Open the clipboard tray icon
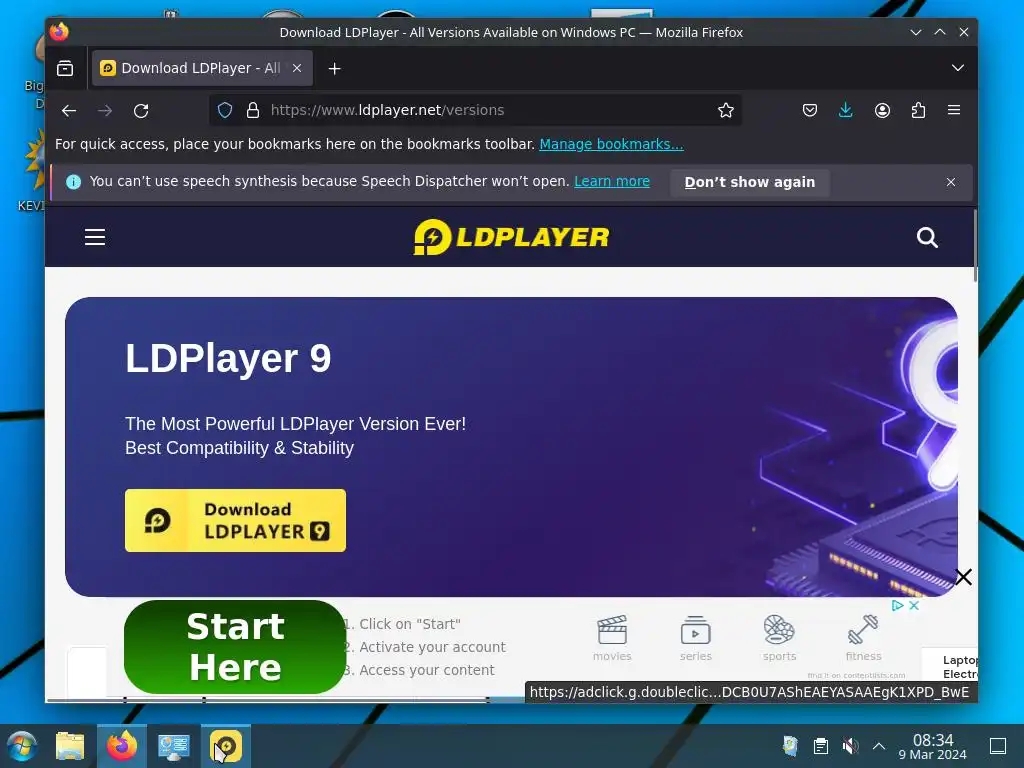Image resolution: width=1024 pixels, height=768 pixels. click(821, 746)
